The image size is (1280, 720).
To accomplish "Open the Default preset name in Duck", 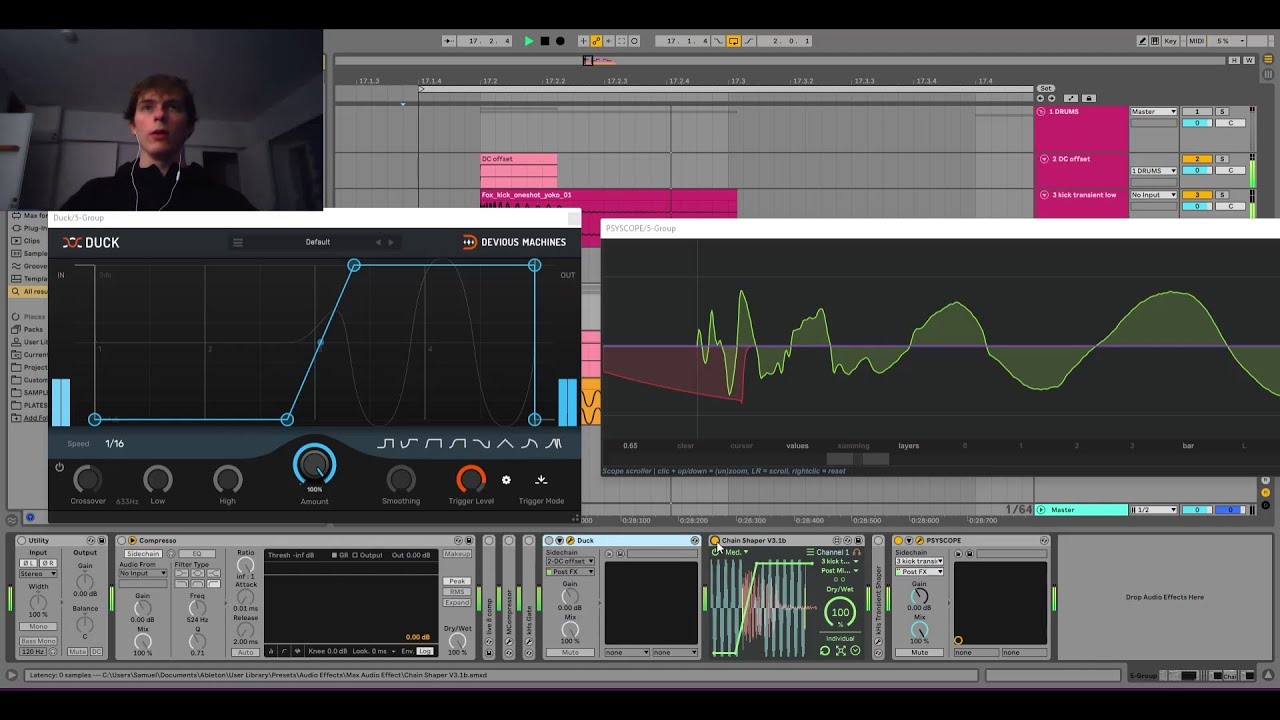I will coord(318,242).
